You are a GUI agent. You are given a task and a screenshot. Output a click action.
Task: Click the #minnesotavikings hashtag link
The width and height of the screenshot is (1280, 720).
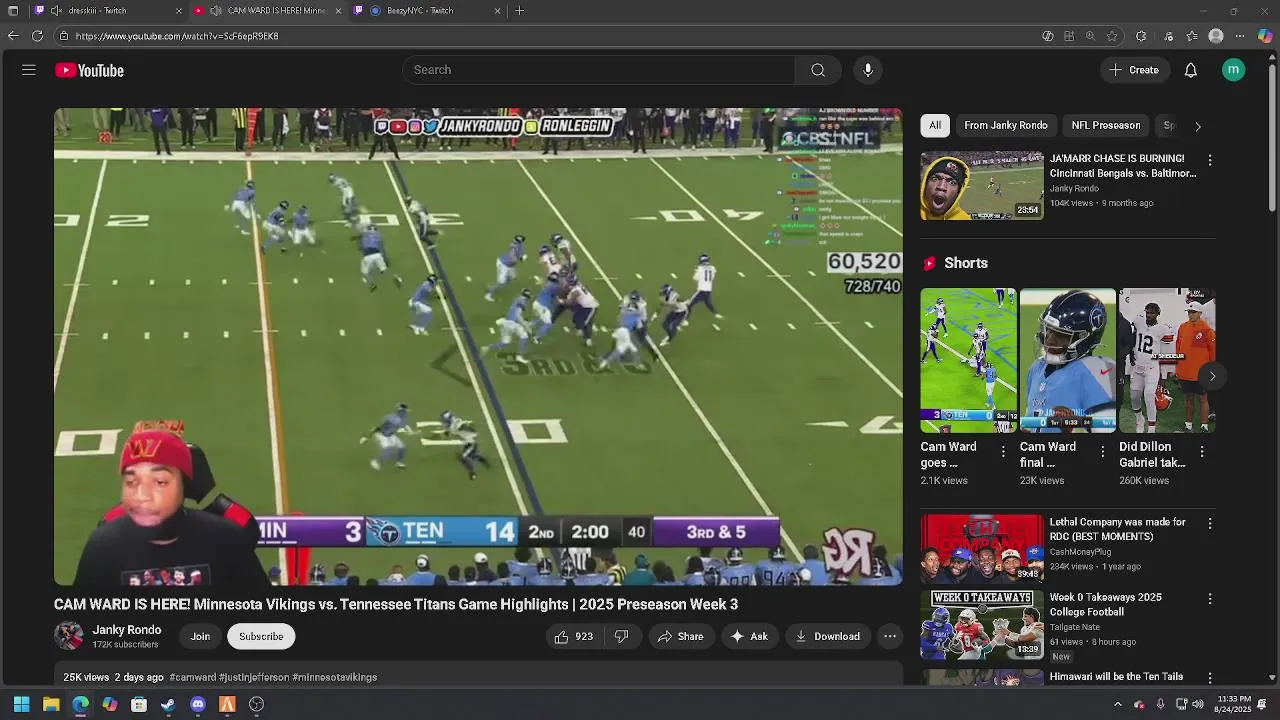335,677
